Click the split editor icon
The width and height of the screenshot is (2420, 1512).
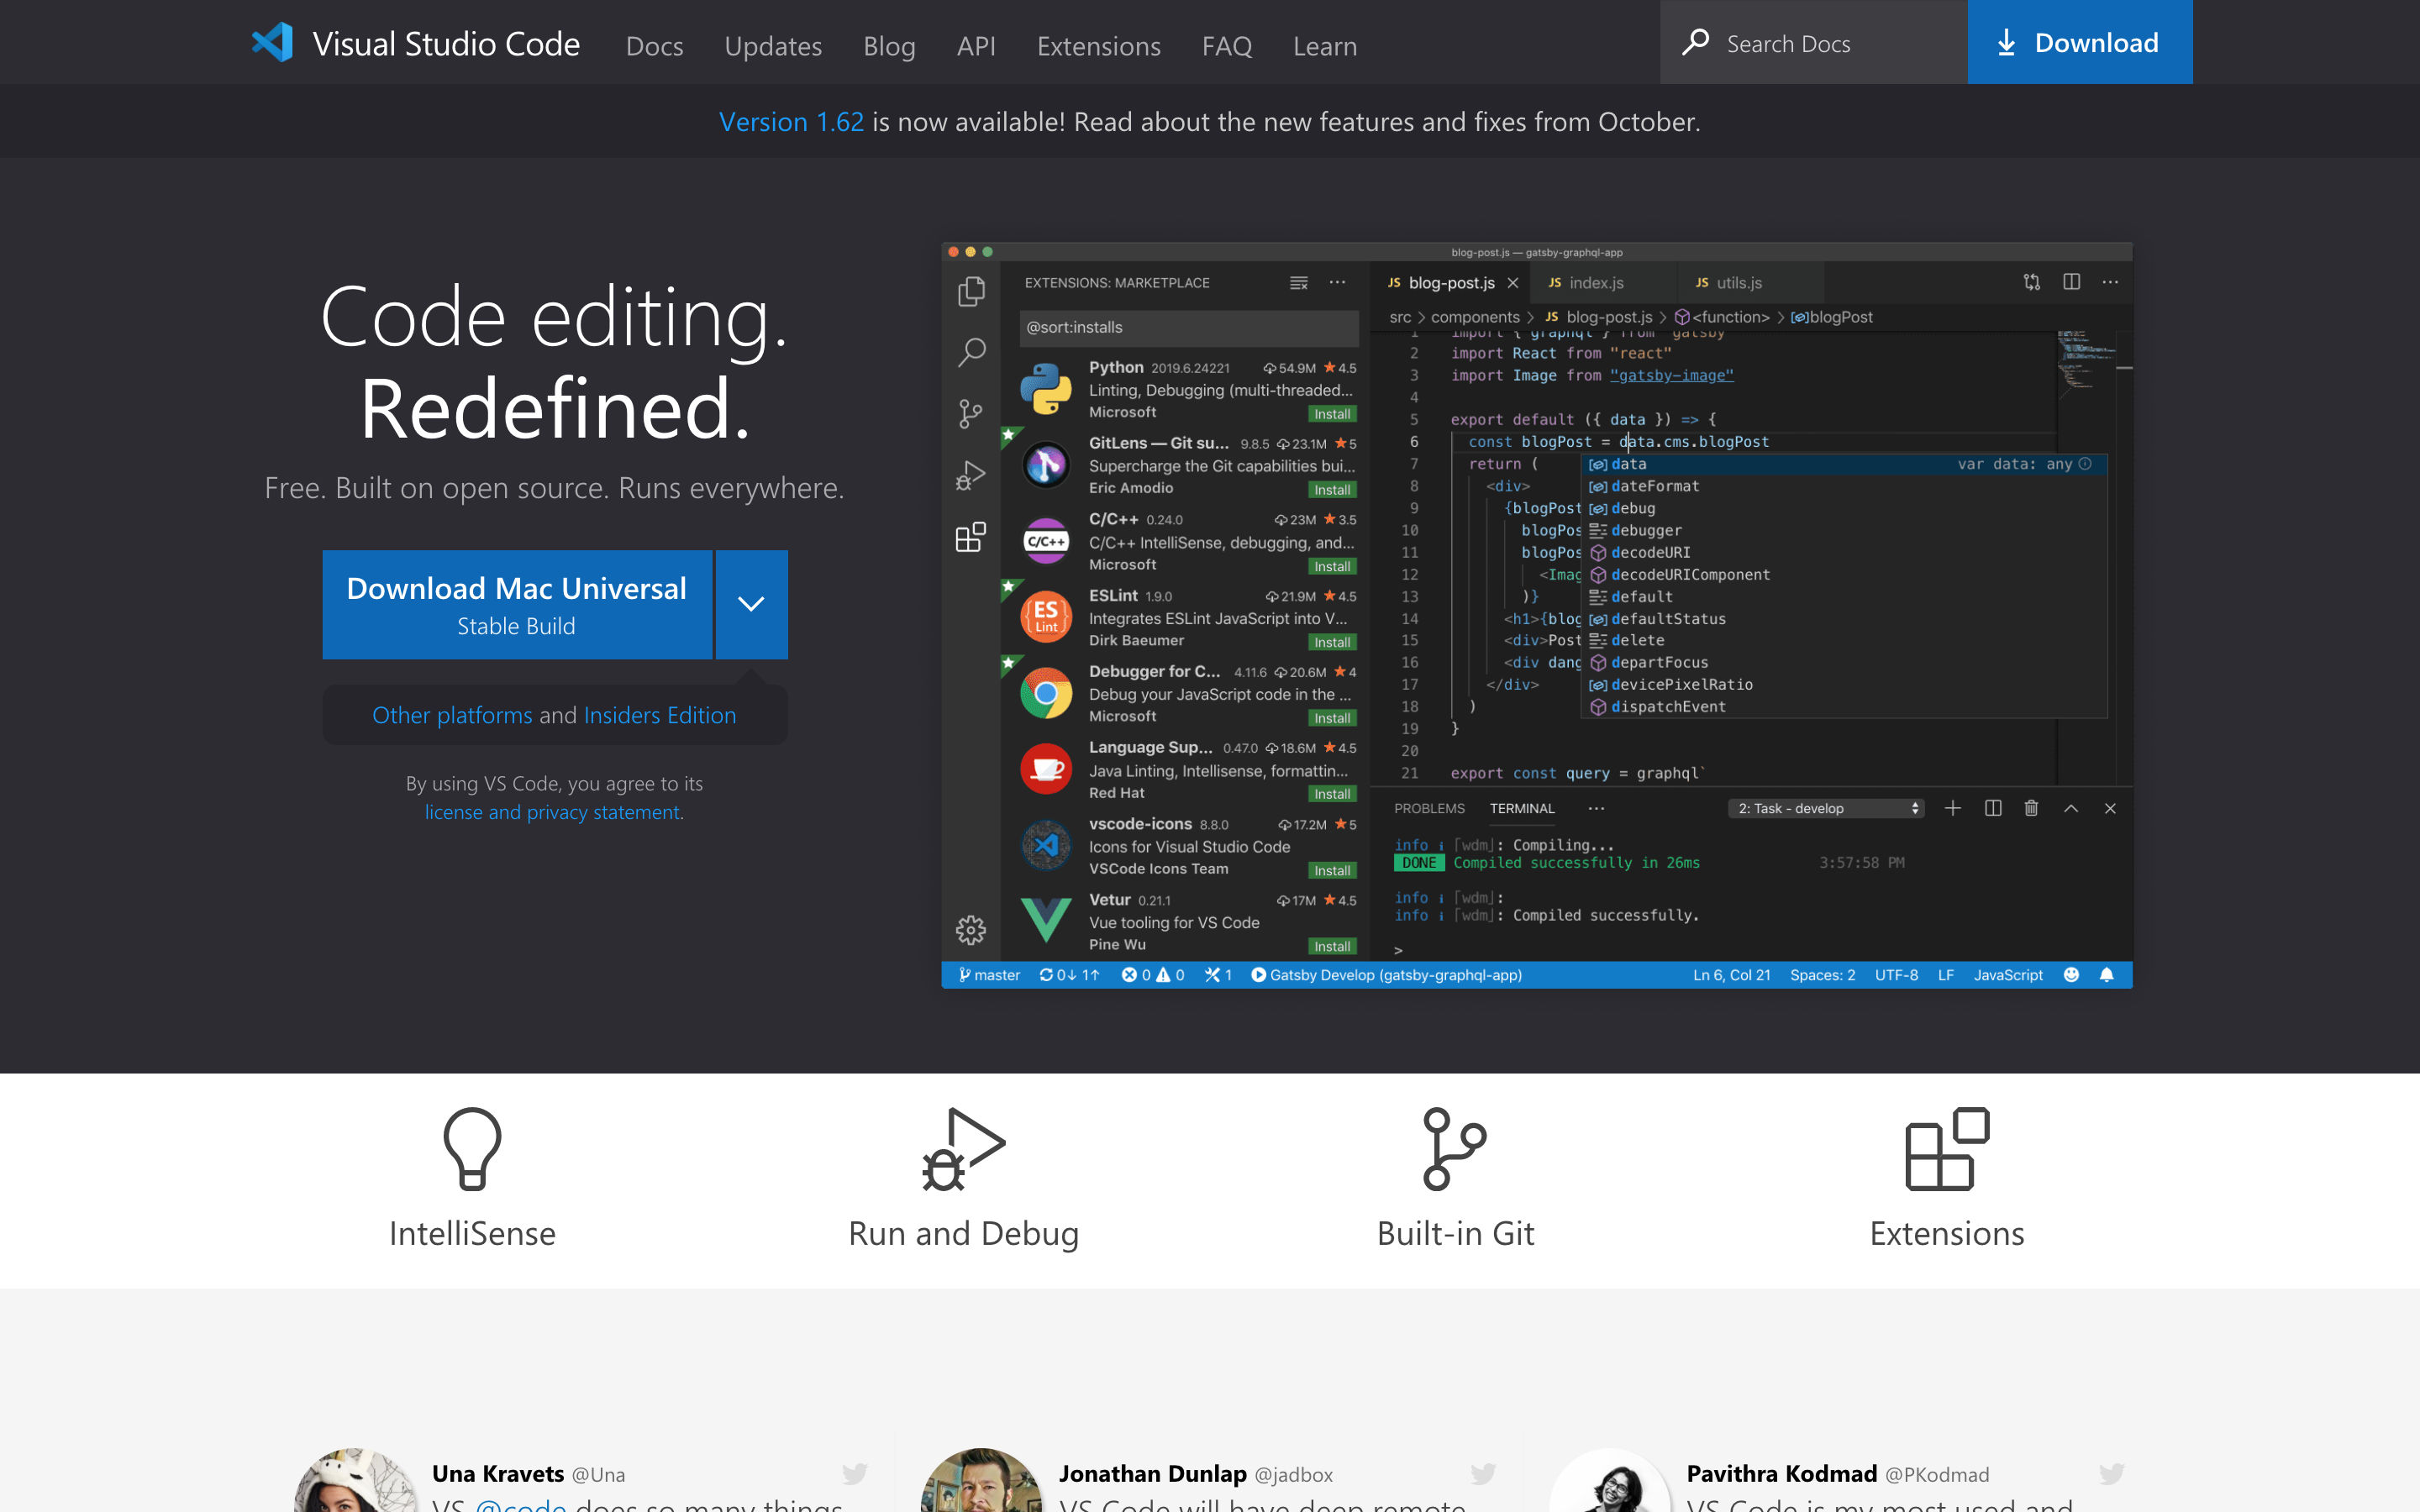click(x=2071, y=282)
